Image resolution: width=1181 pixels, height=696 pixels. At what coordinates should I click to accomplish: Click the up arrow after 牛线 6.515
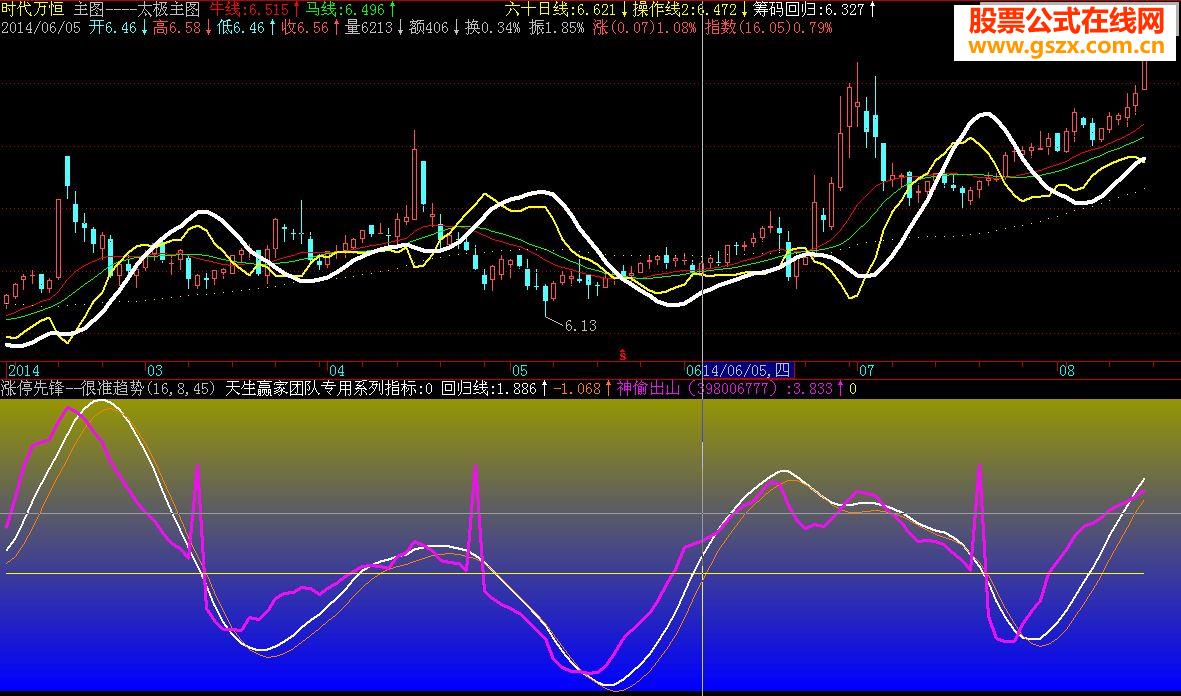tap(297, 9)
